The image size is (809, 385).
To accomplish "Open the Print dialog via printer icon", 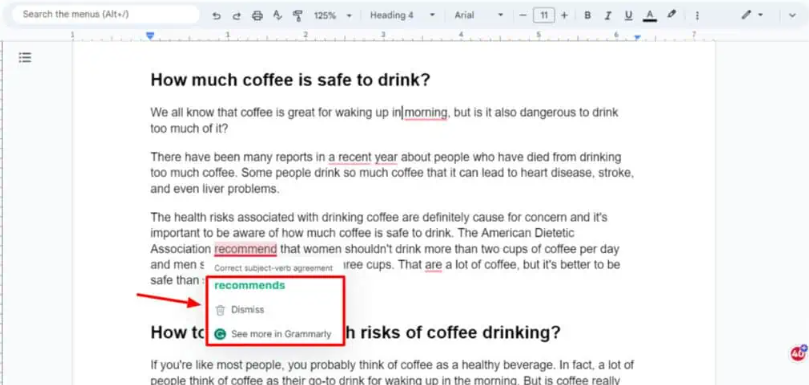I will 257,15.
